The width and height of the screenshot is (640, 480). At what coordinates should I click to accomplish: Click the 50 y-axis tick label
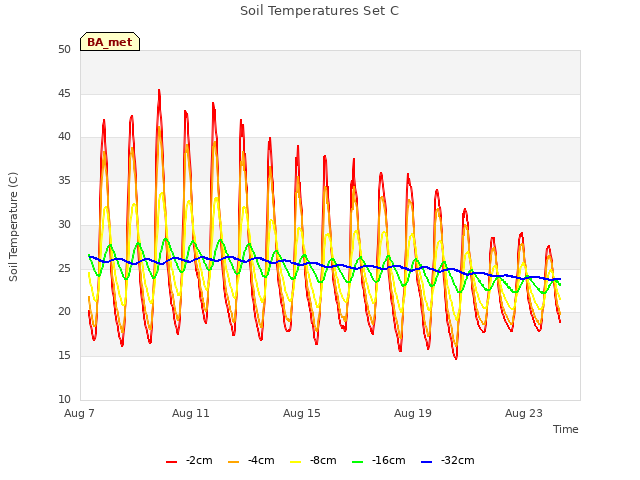(64, 49)
